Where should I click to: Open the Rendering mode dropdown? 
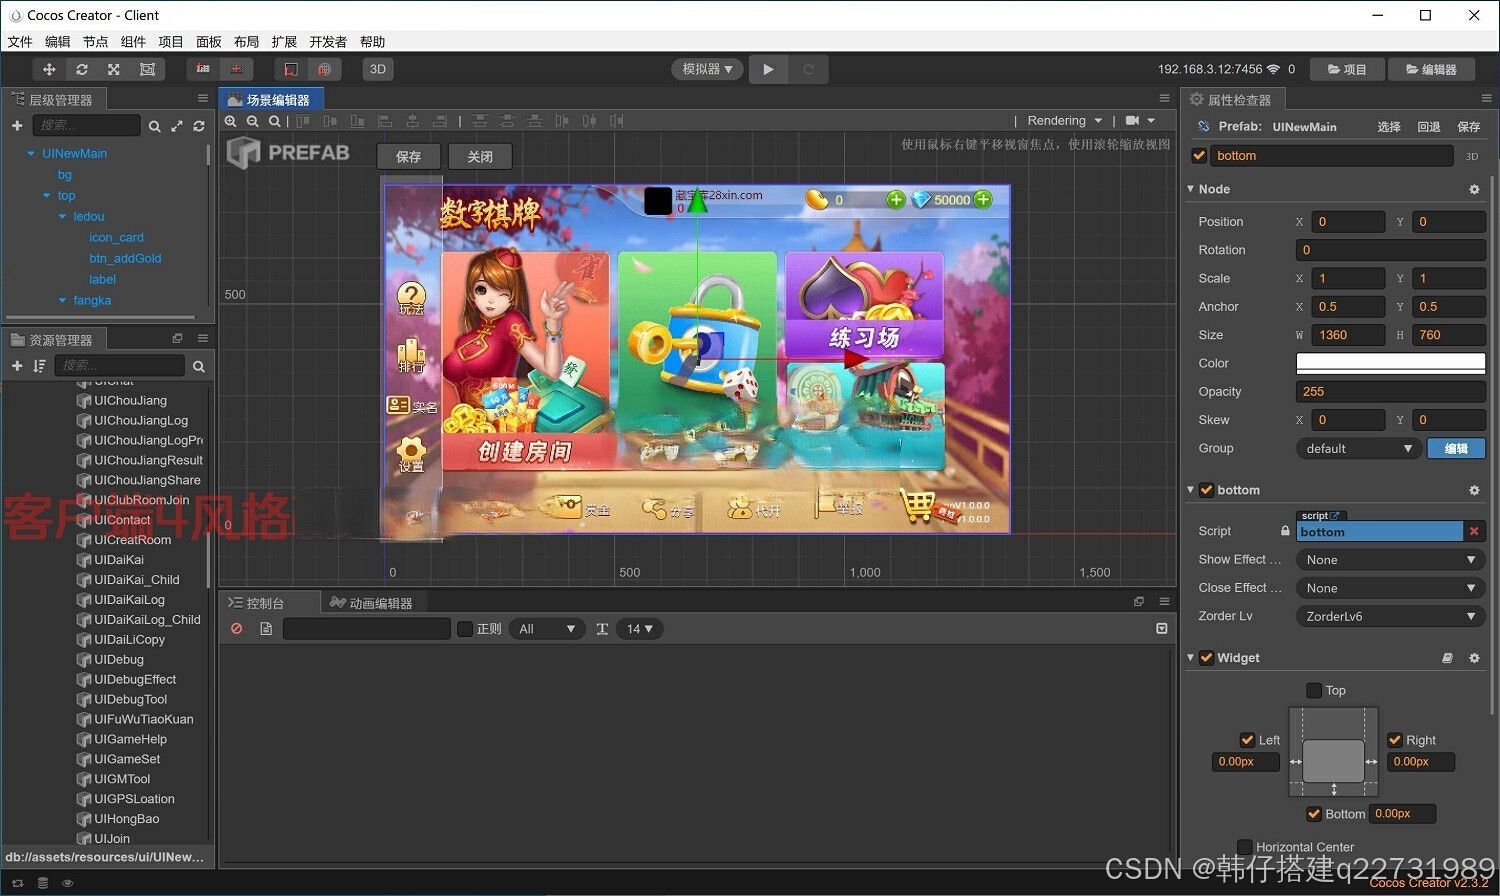(1064, 121)
